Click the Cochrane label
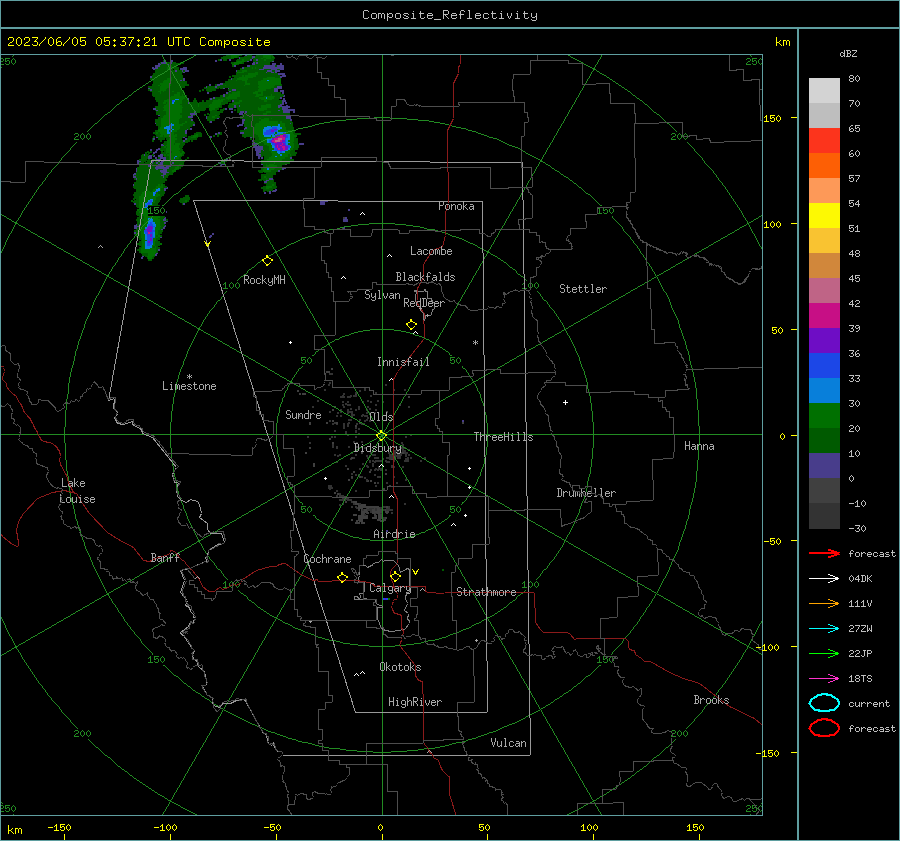This screenshot has height=841, width=900. pyautogui.click(x=327, y=559)
